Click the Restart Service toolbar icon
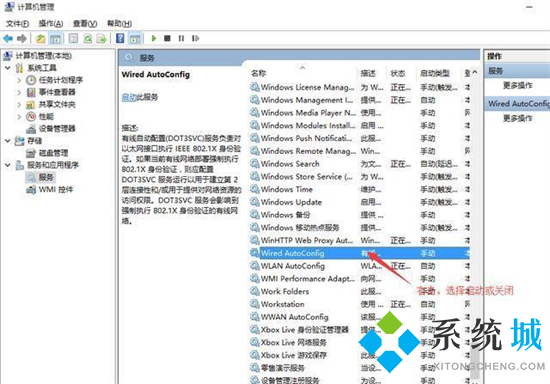Screen dimensions: 550x384 [x=195, y=38]
